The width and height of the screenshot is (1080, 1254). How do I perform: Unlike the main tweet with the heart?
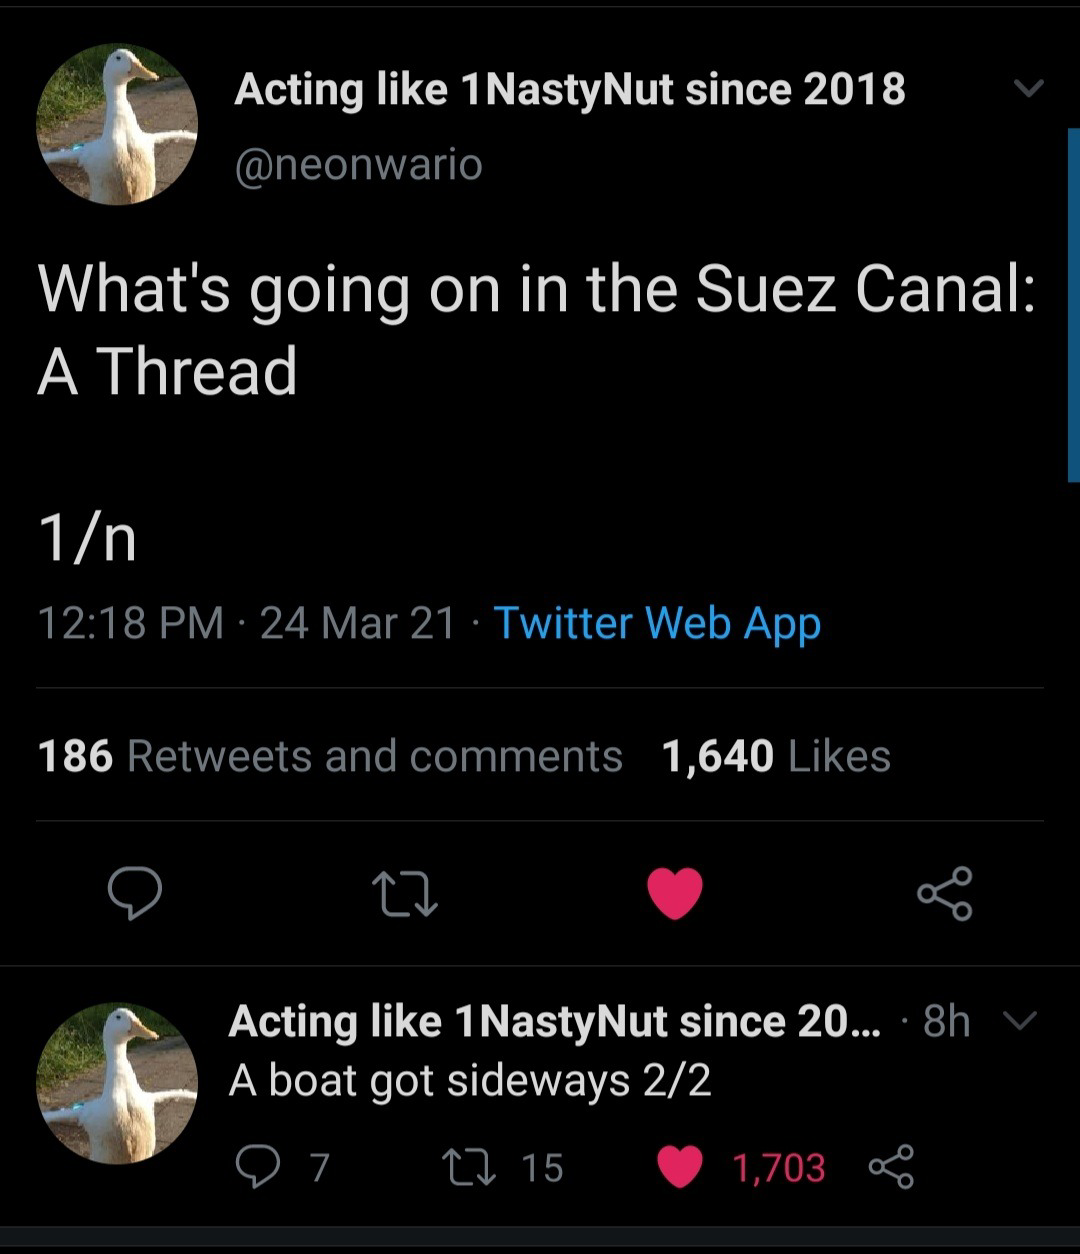point(675,893)
